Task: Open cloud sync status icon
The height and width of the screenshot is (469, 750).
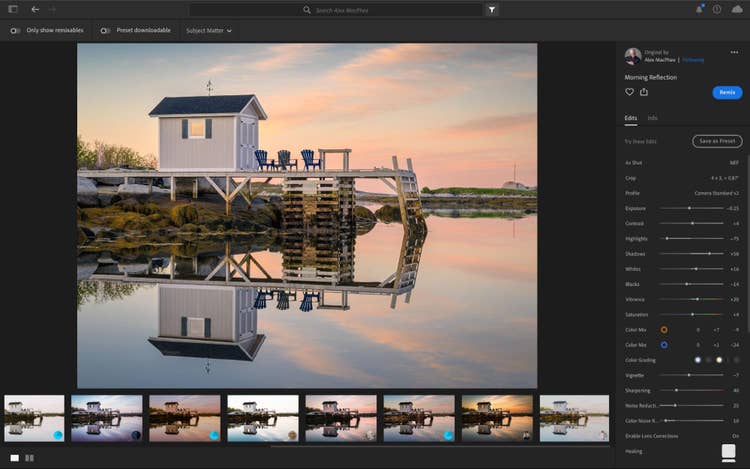Action: click(x=737, y=9)
